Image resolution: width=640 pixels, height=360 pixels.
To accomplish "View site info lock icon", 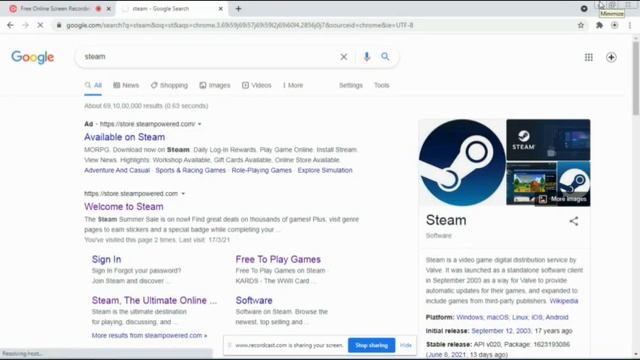I will tap(59, 25).
